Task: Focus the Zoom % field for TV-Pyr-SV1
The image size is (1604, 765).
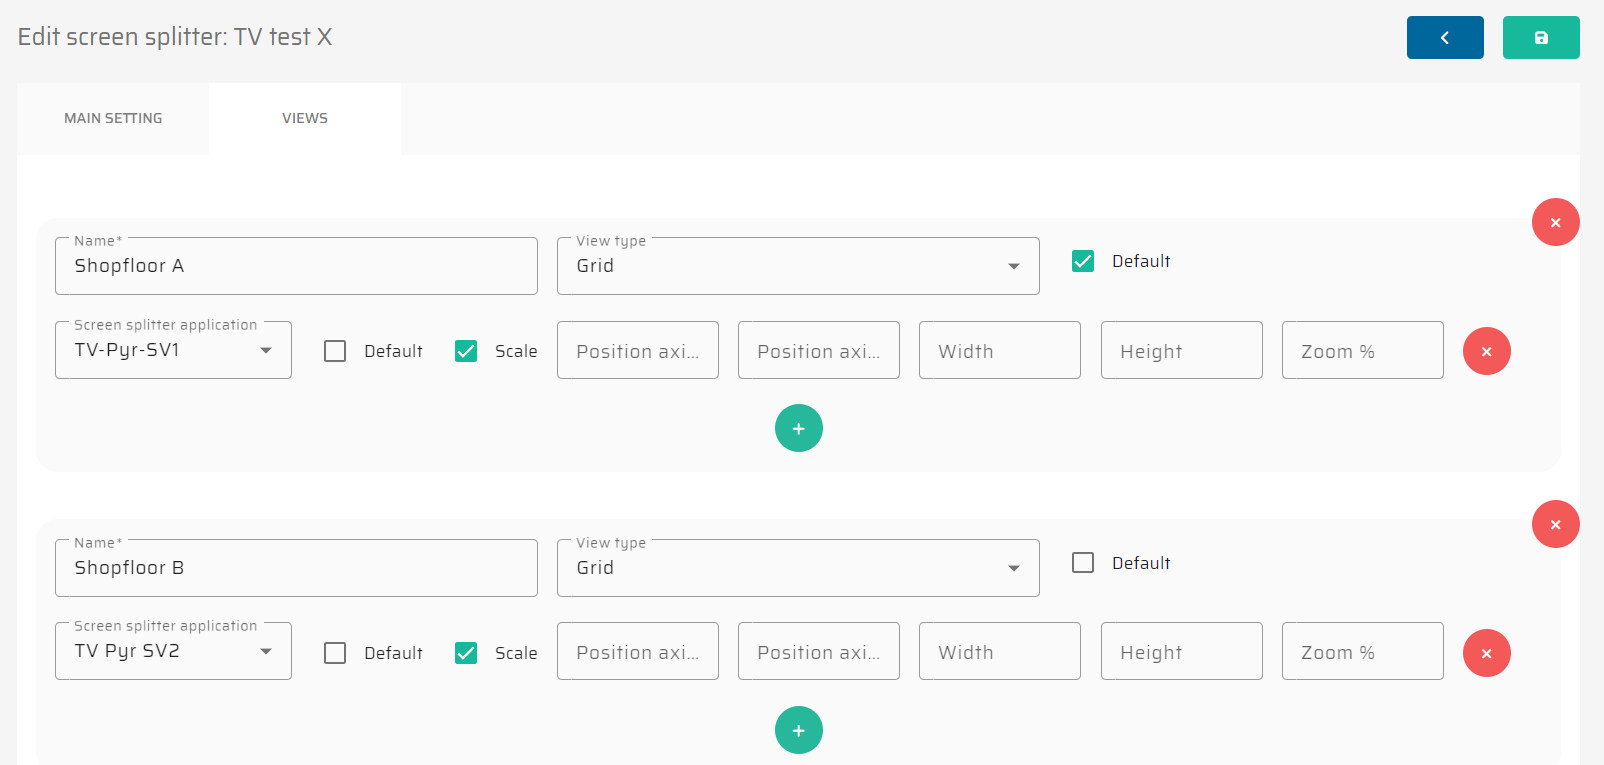Action: coord(1362,351)
